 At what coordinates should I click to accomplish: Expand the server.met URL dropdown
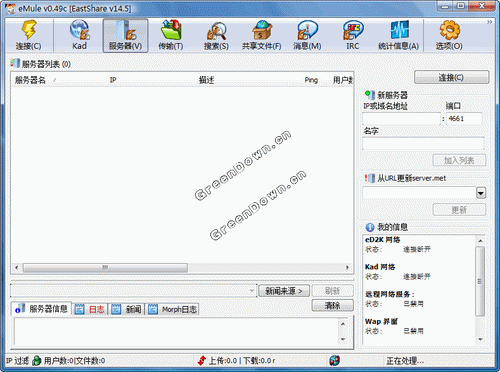pyautogui.click(x=481, y=193)
